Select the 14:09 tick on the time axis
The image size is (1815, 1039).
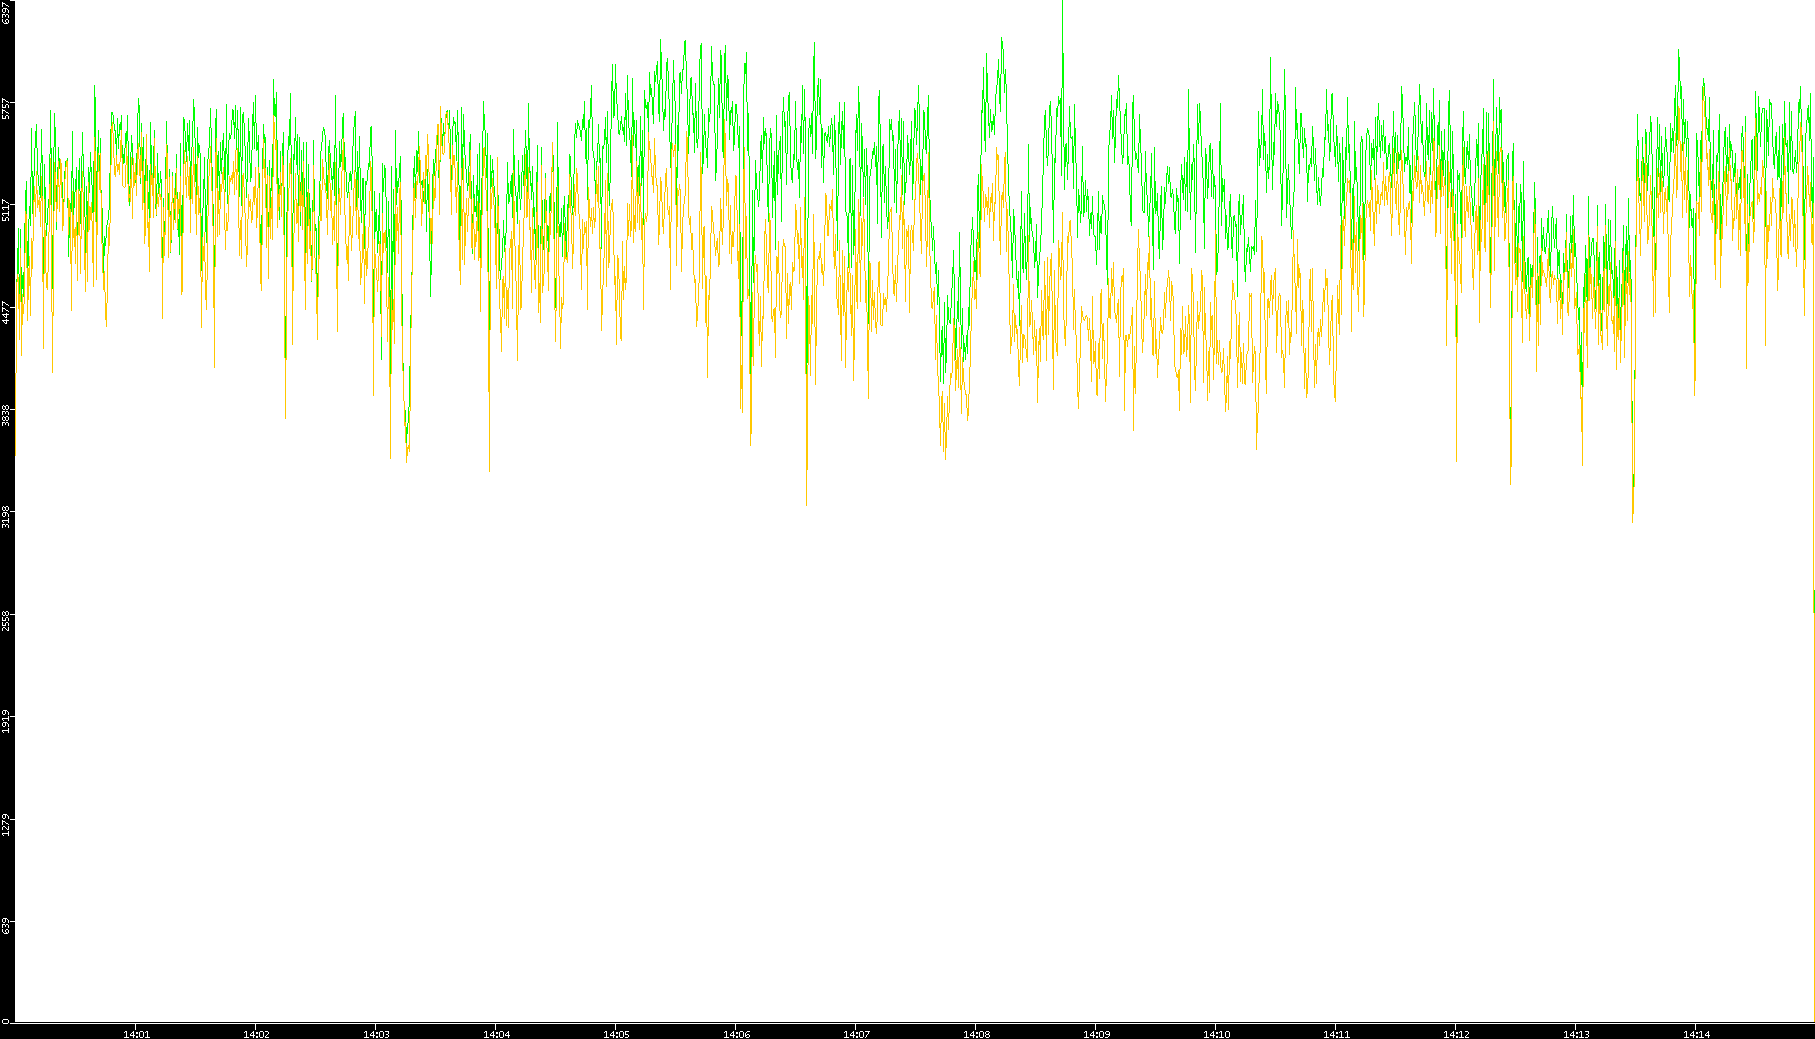(x=1096, y=1033)
